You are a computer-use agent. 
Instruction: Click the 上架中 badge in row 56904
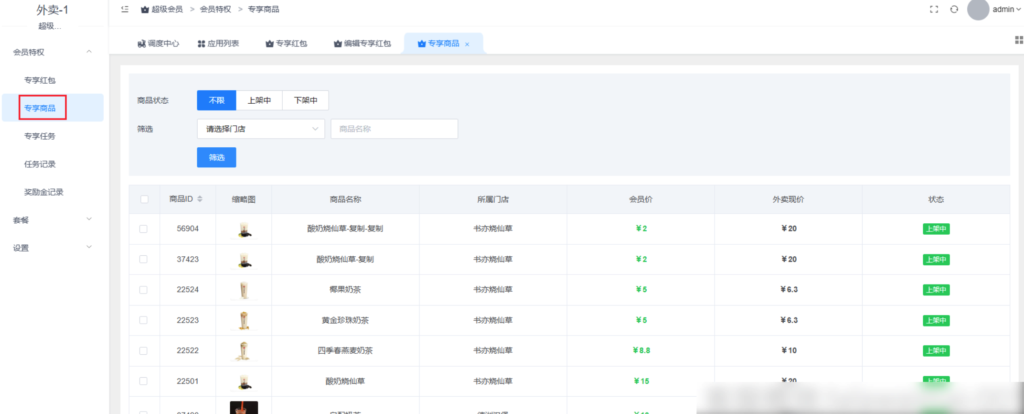point(936,229)
